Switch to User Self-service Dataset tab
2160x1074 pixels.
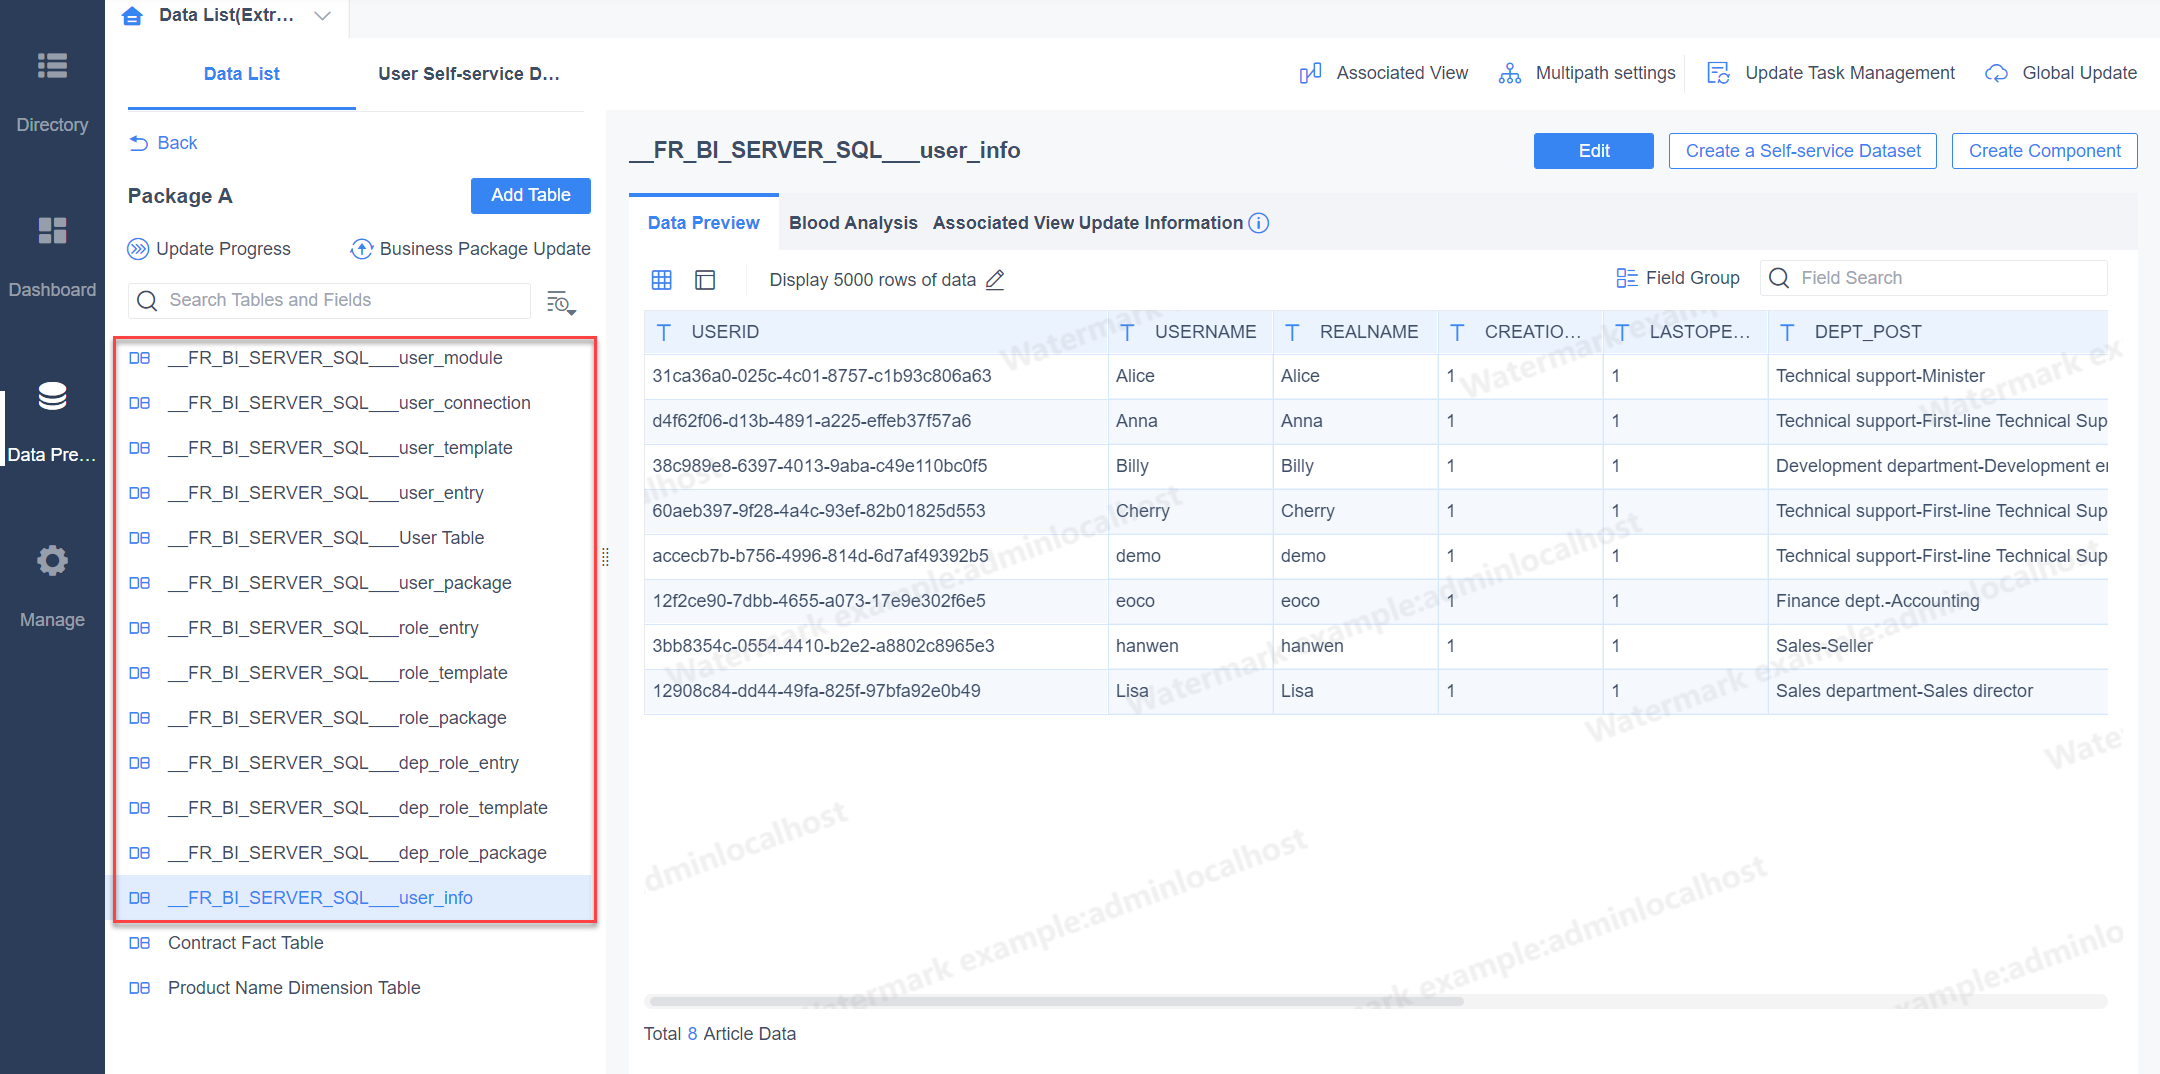[x=469, y=74]
